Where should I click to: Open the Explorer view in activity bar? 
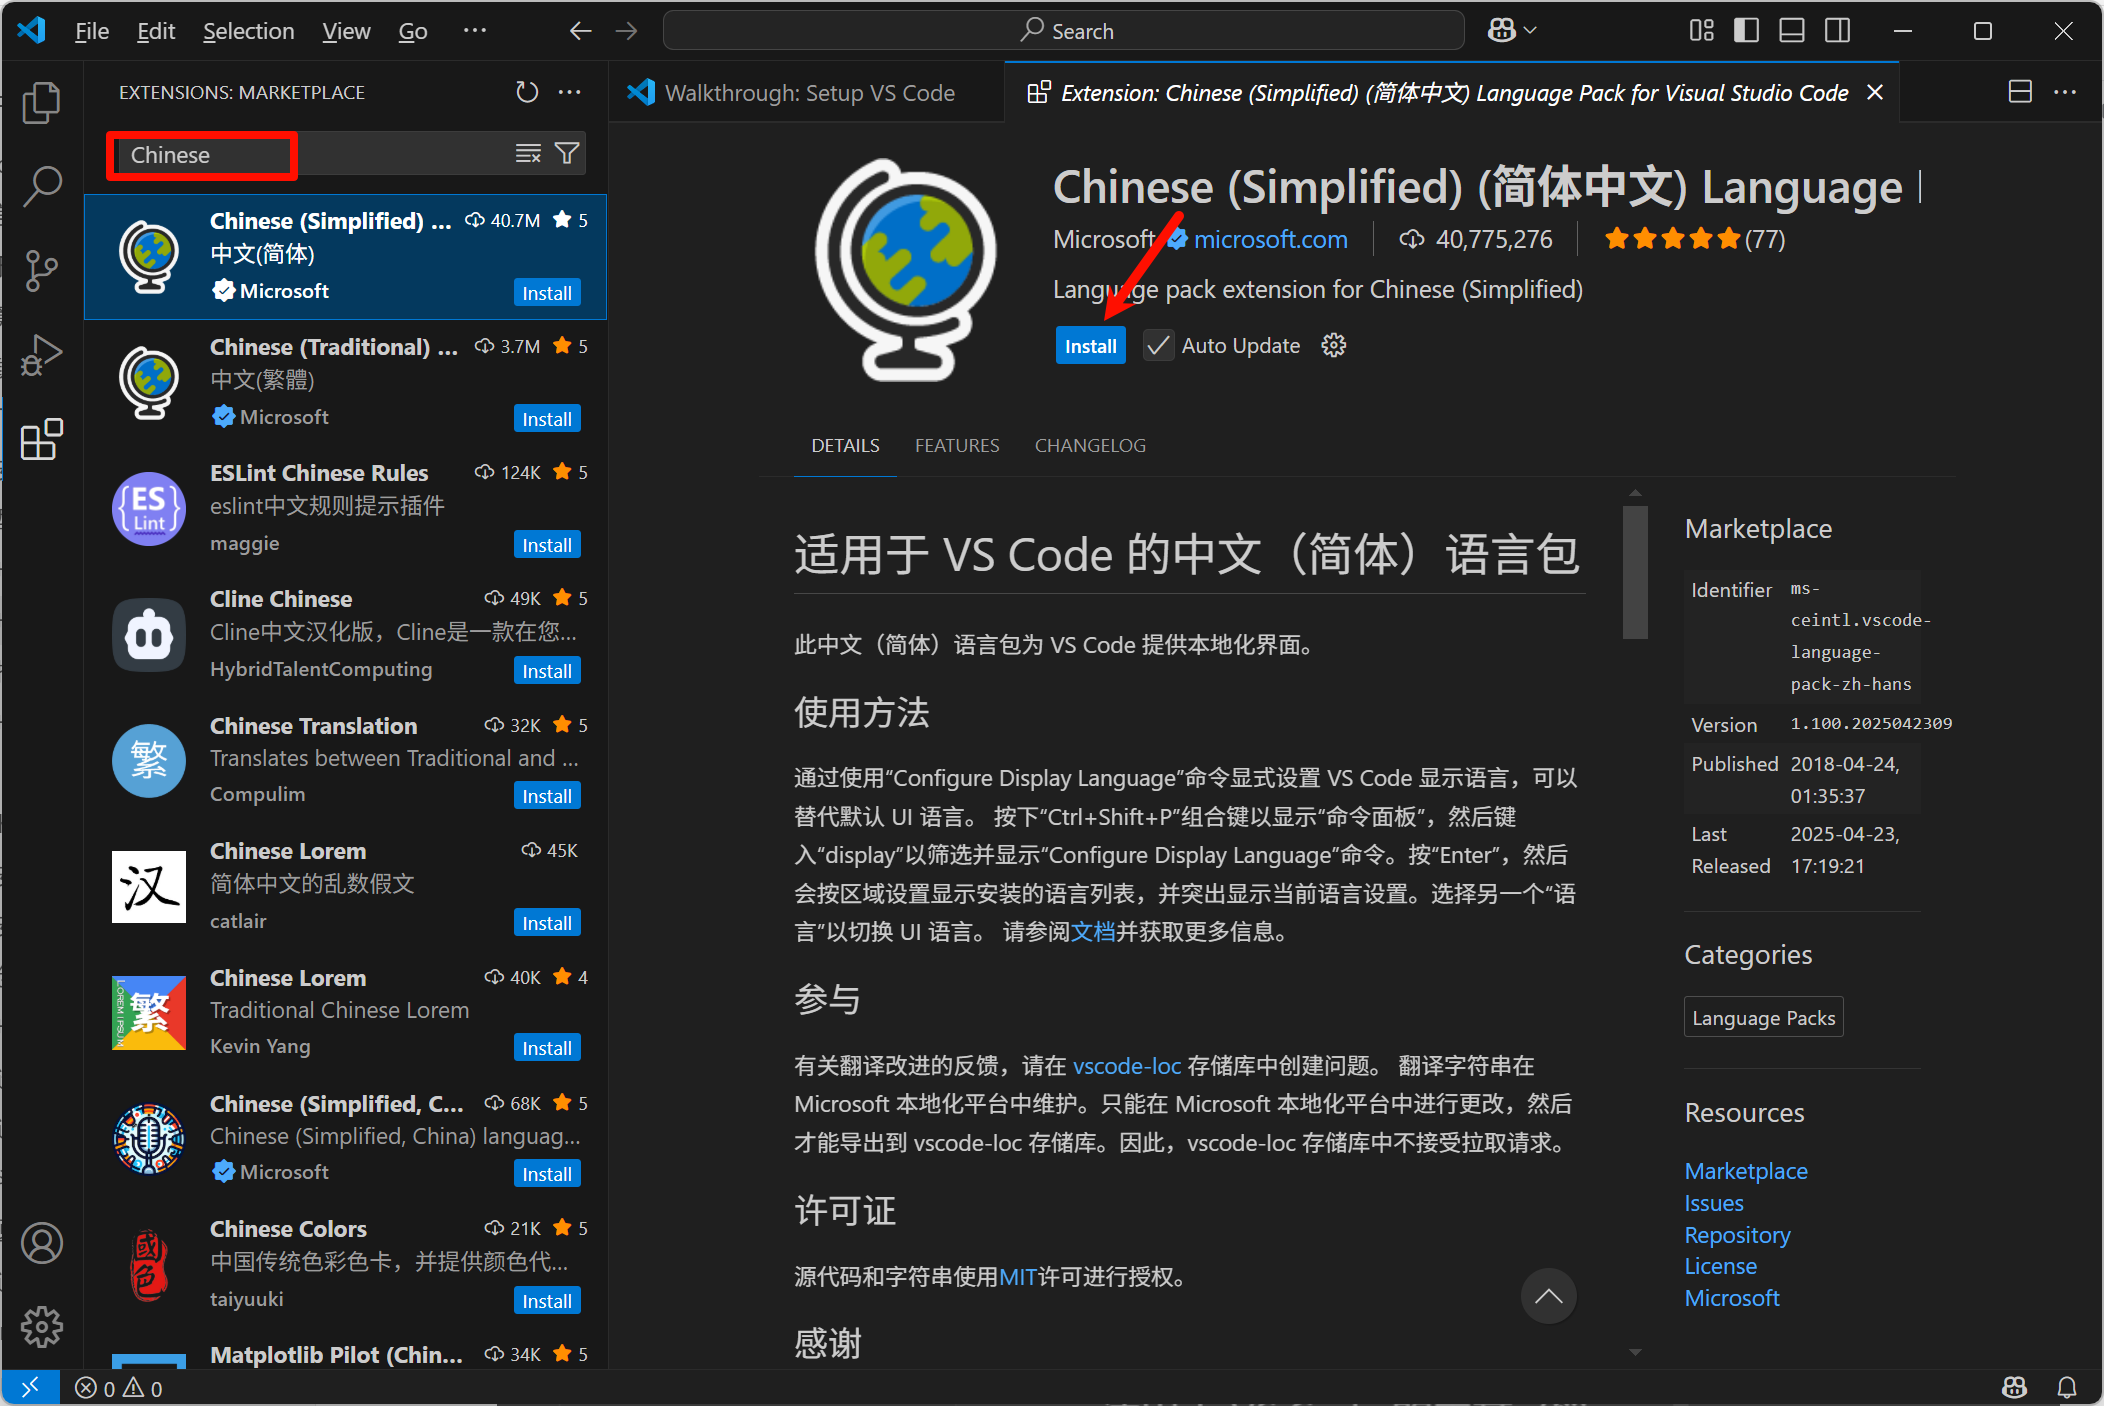[42, 102]
